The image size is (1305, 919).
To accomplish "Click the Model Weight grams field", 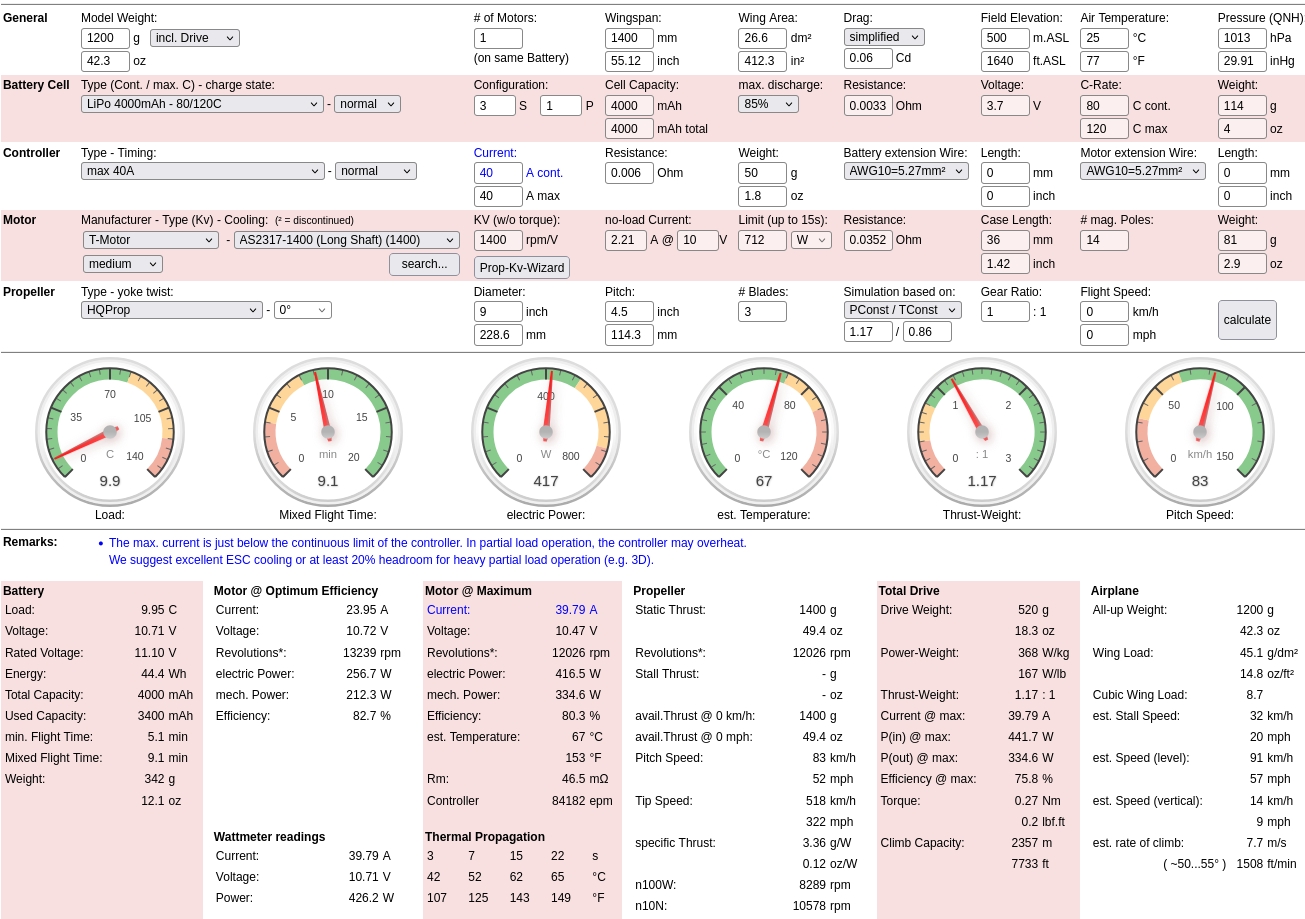I will pos(105,38).
